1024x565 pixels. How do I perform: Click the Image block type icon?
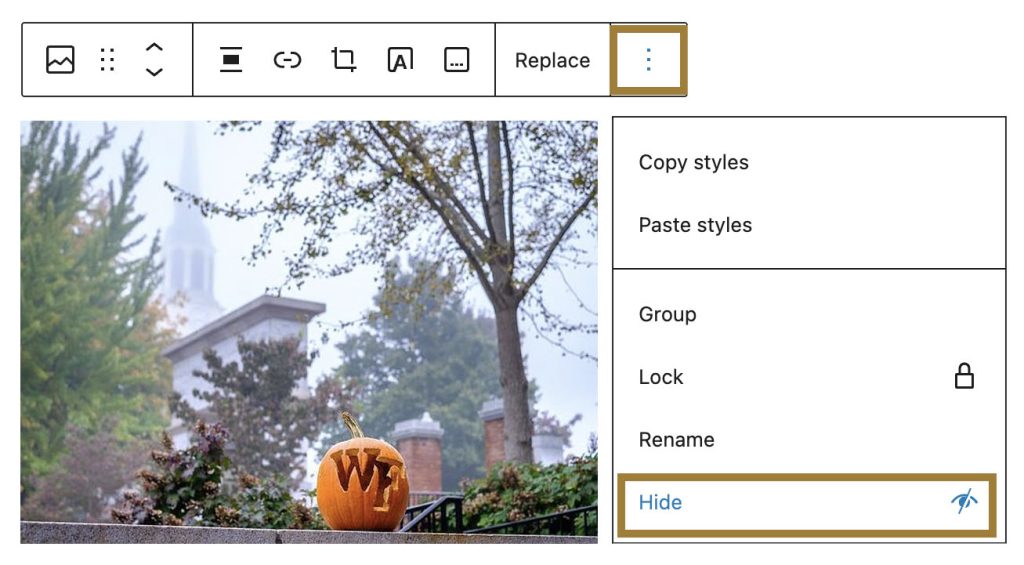[60, 60]
